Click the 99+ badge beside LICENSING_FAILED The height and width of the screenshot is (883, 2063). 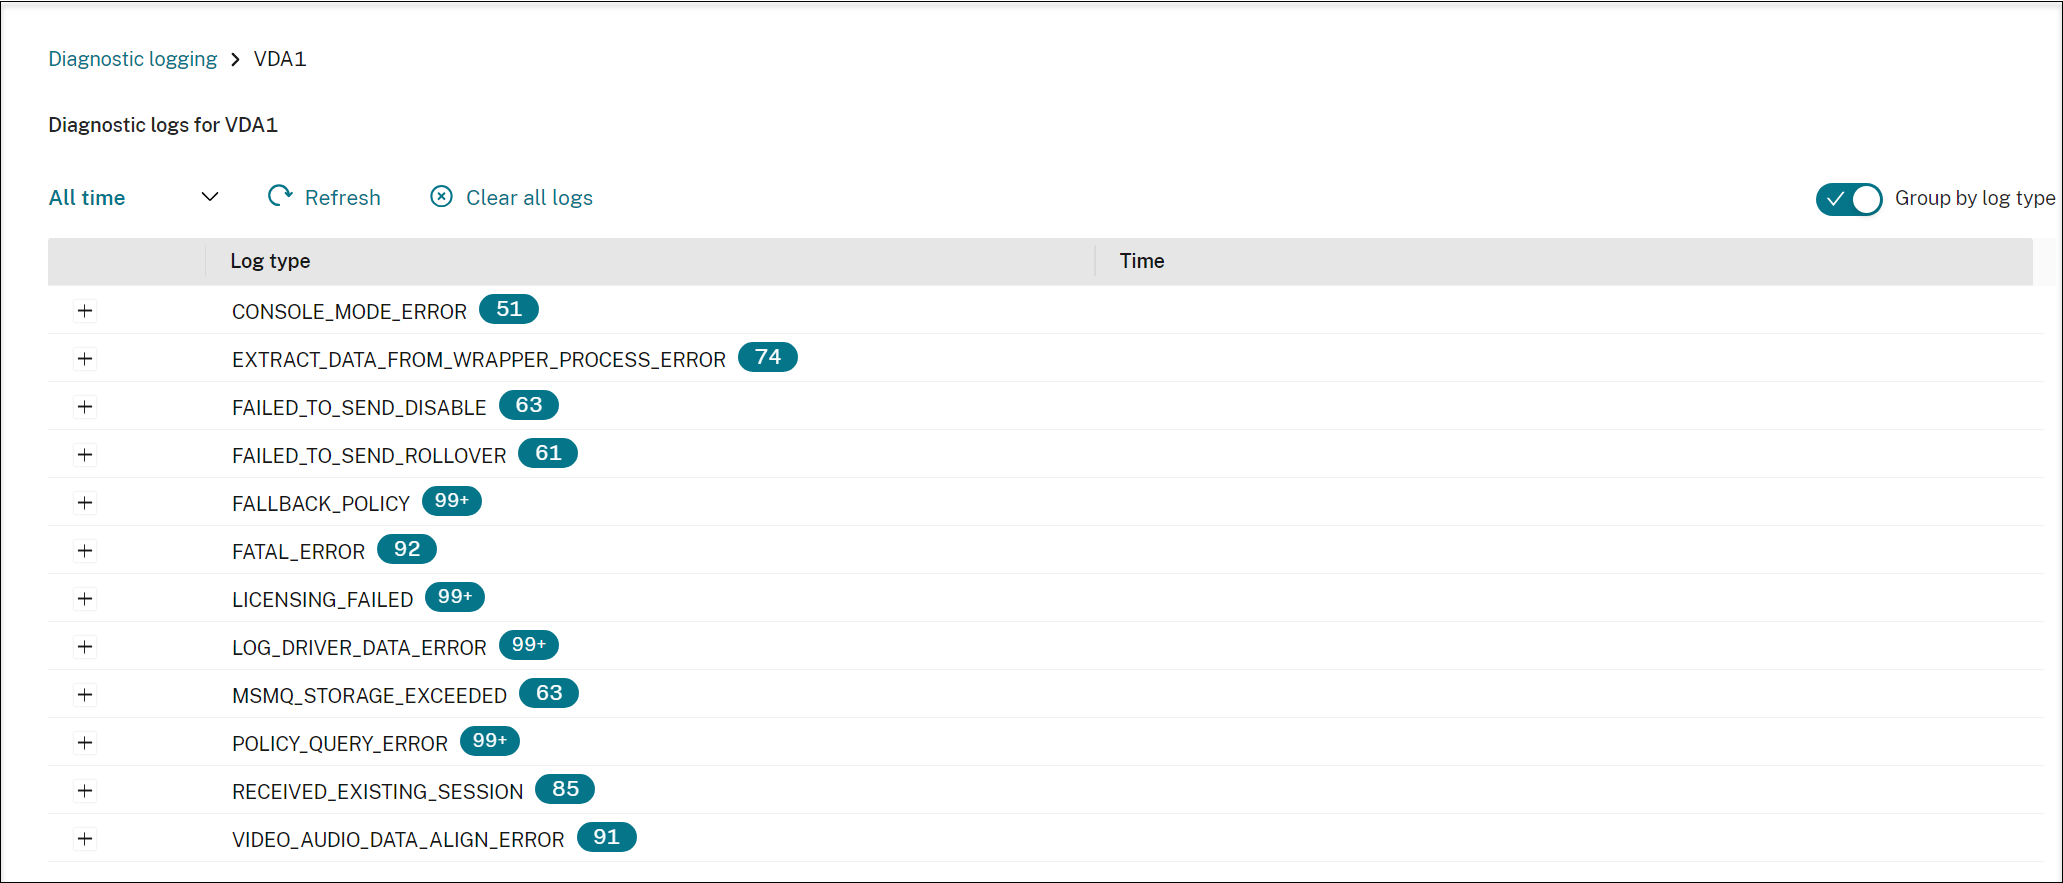point(455,597)
